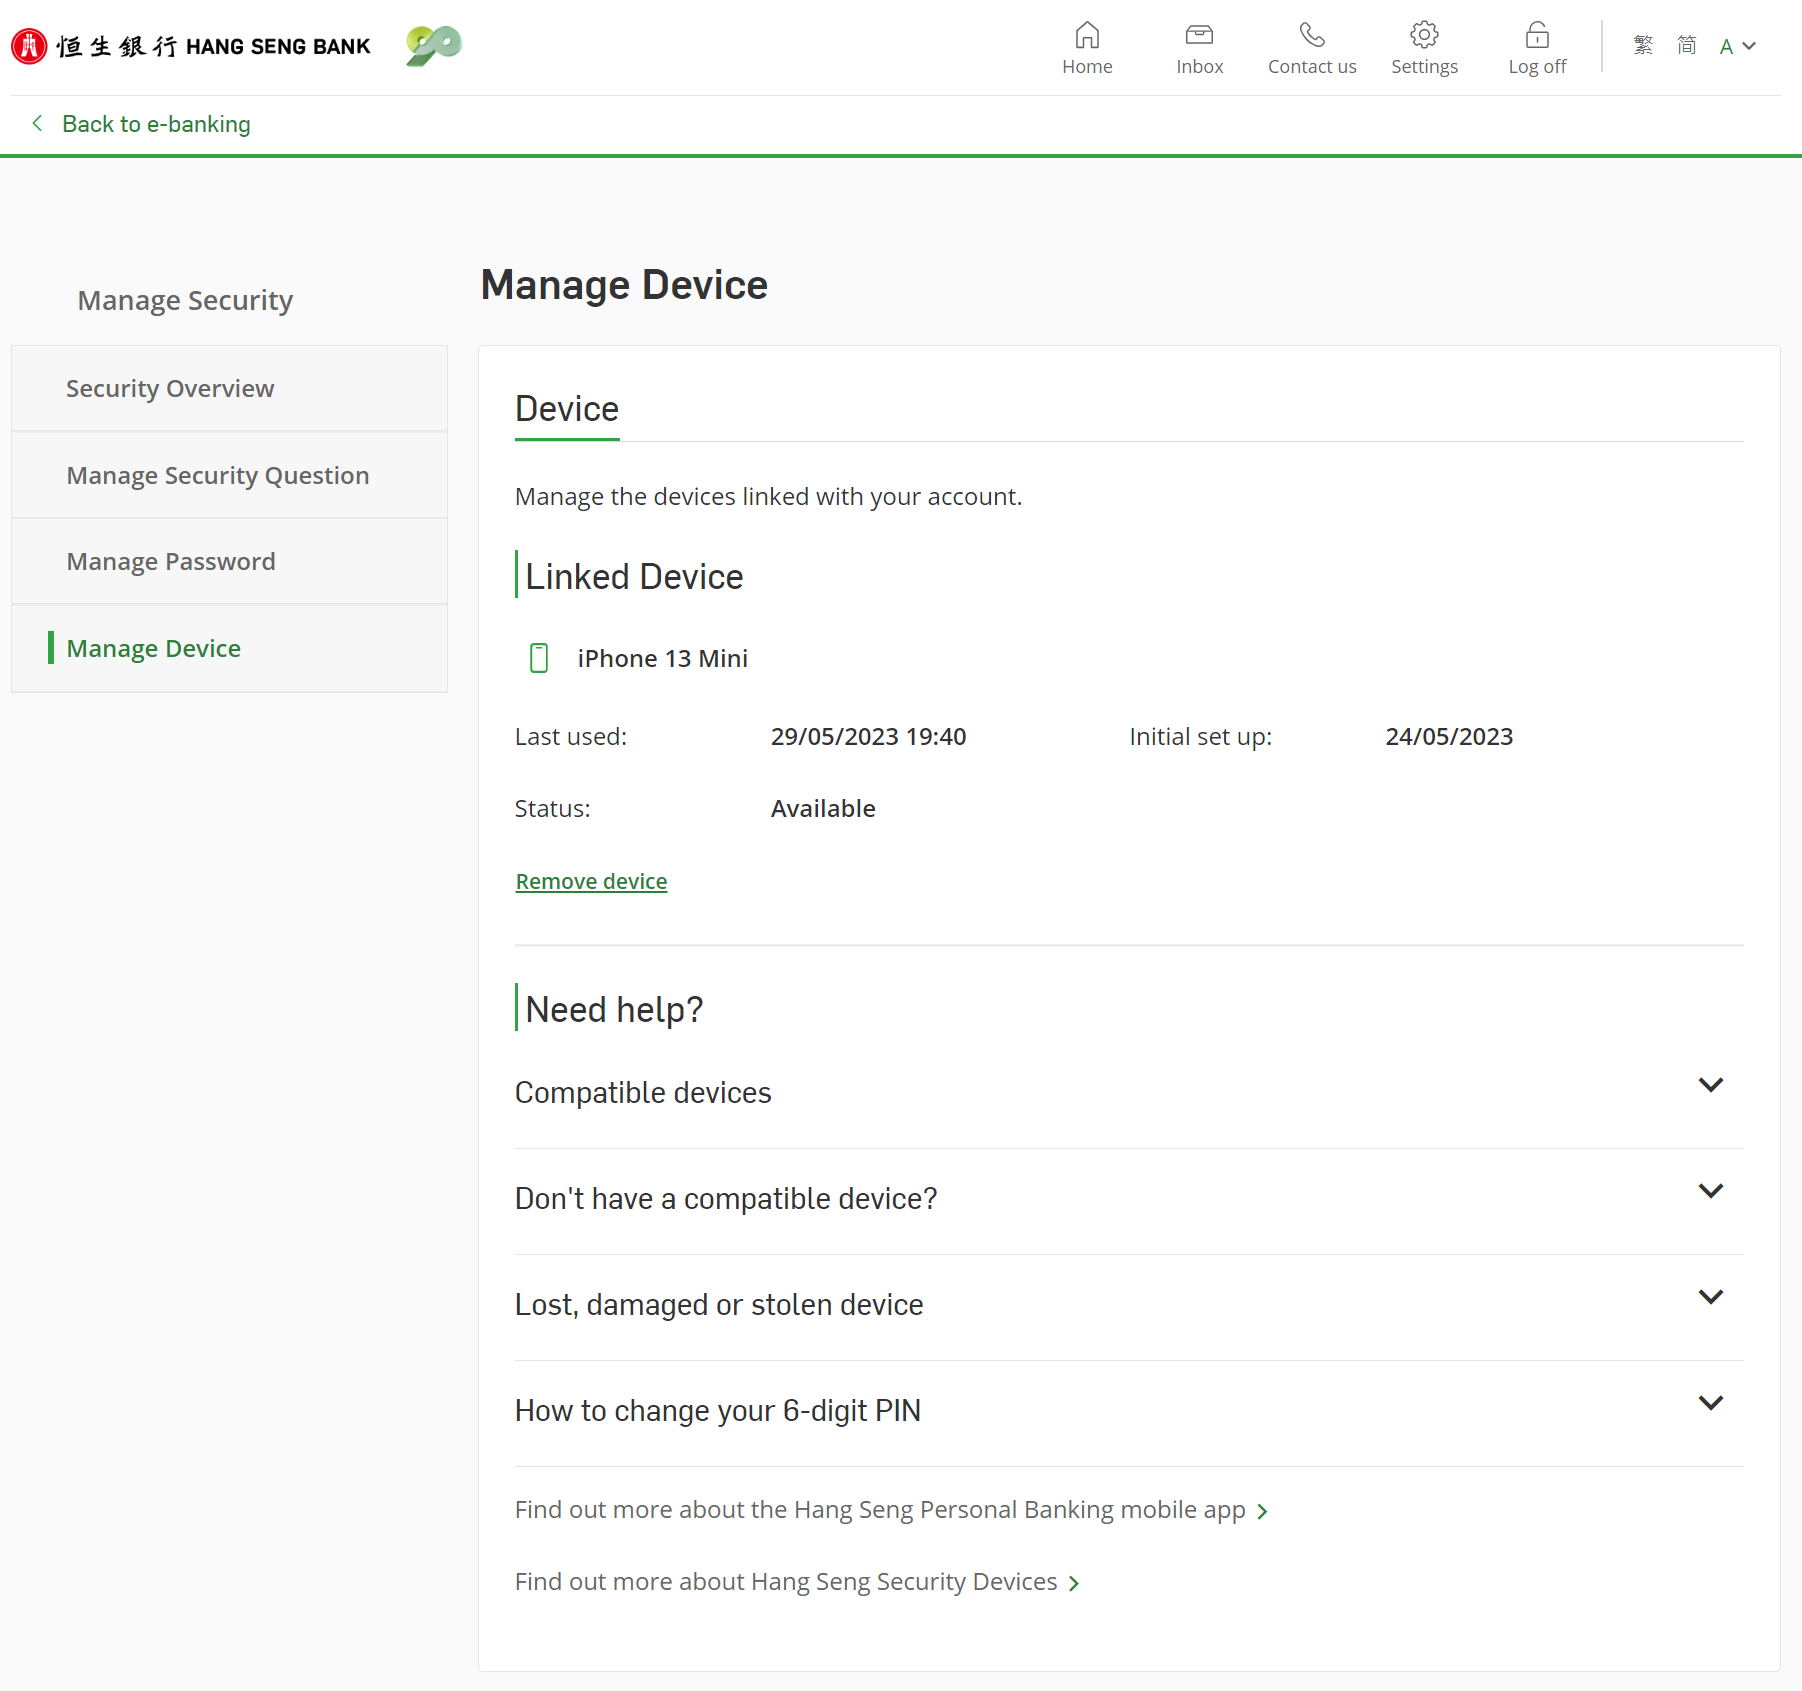Go to Manage Password in sidebar
Screen dimensions: 1802x1691
171,562
